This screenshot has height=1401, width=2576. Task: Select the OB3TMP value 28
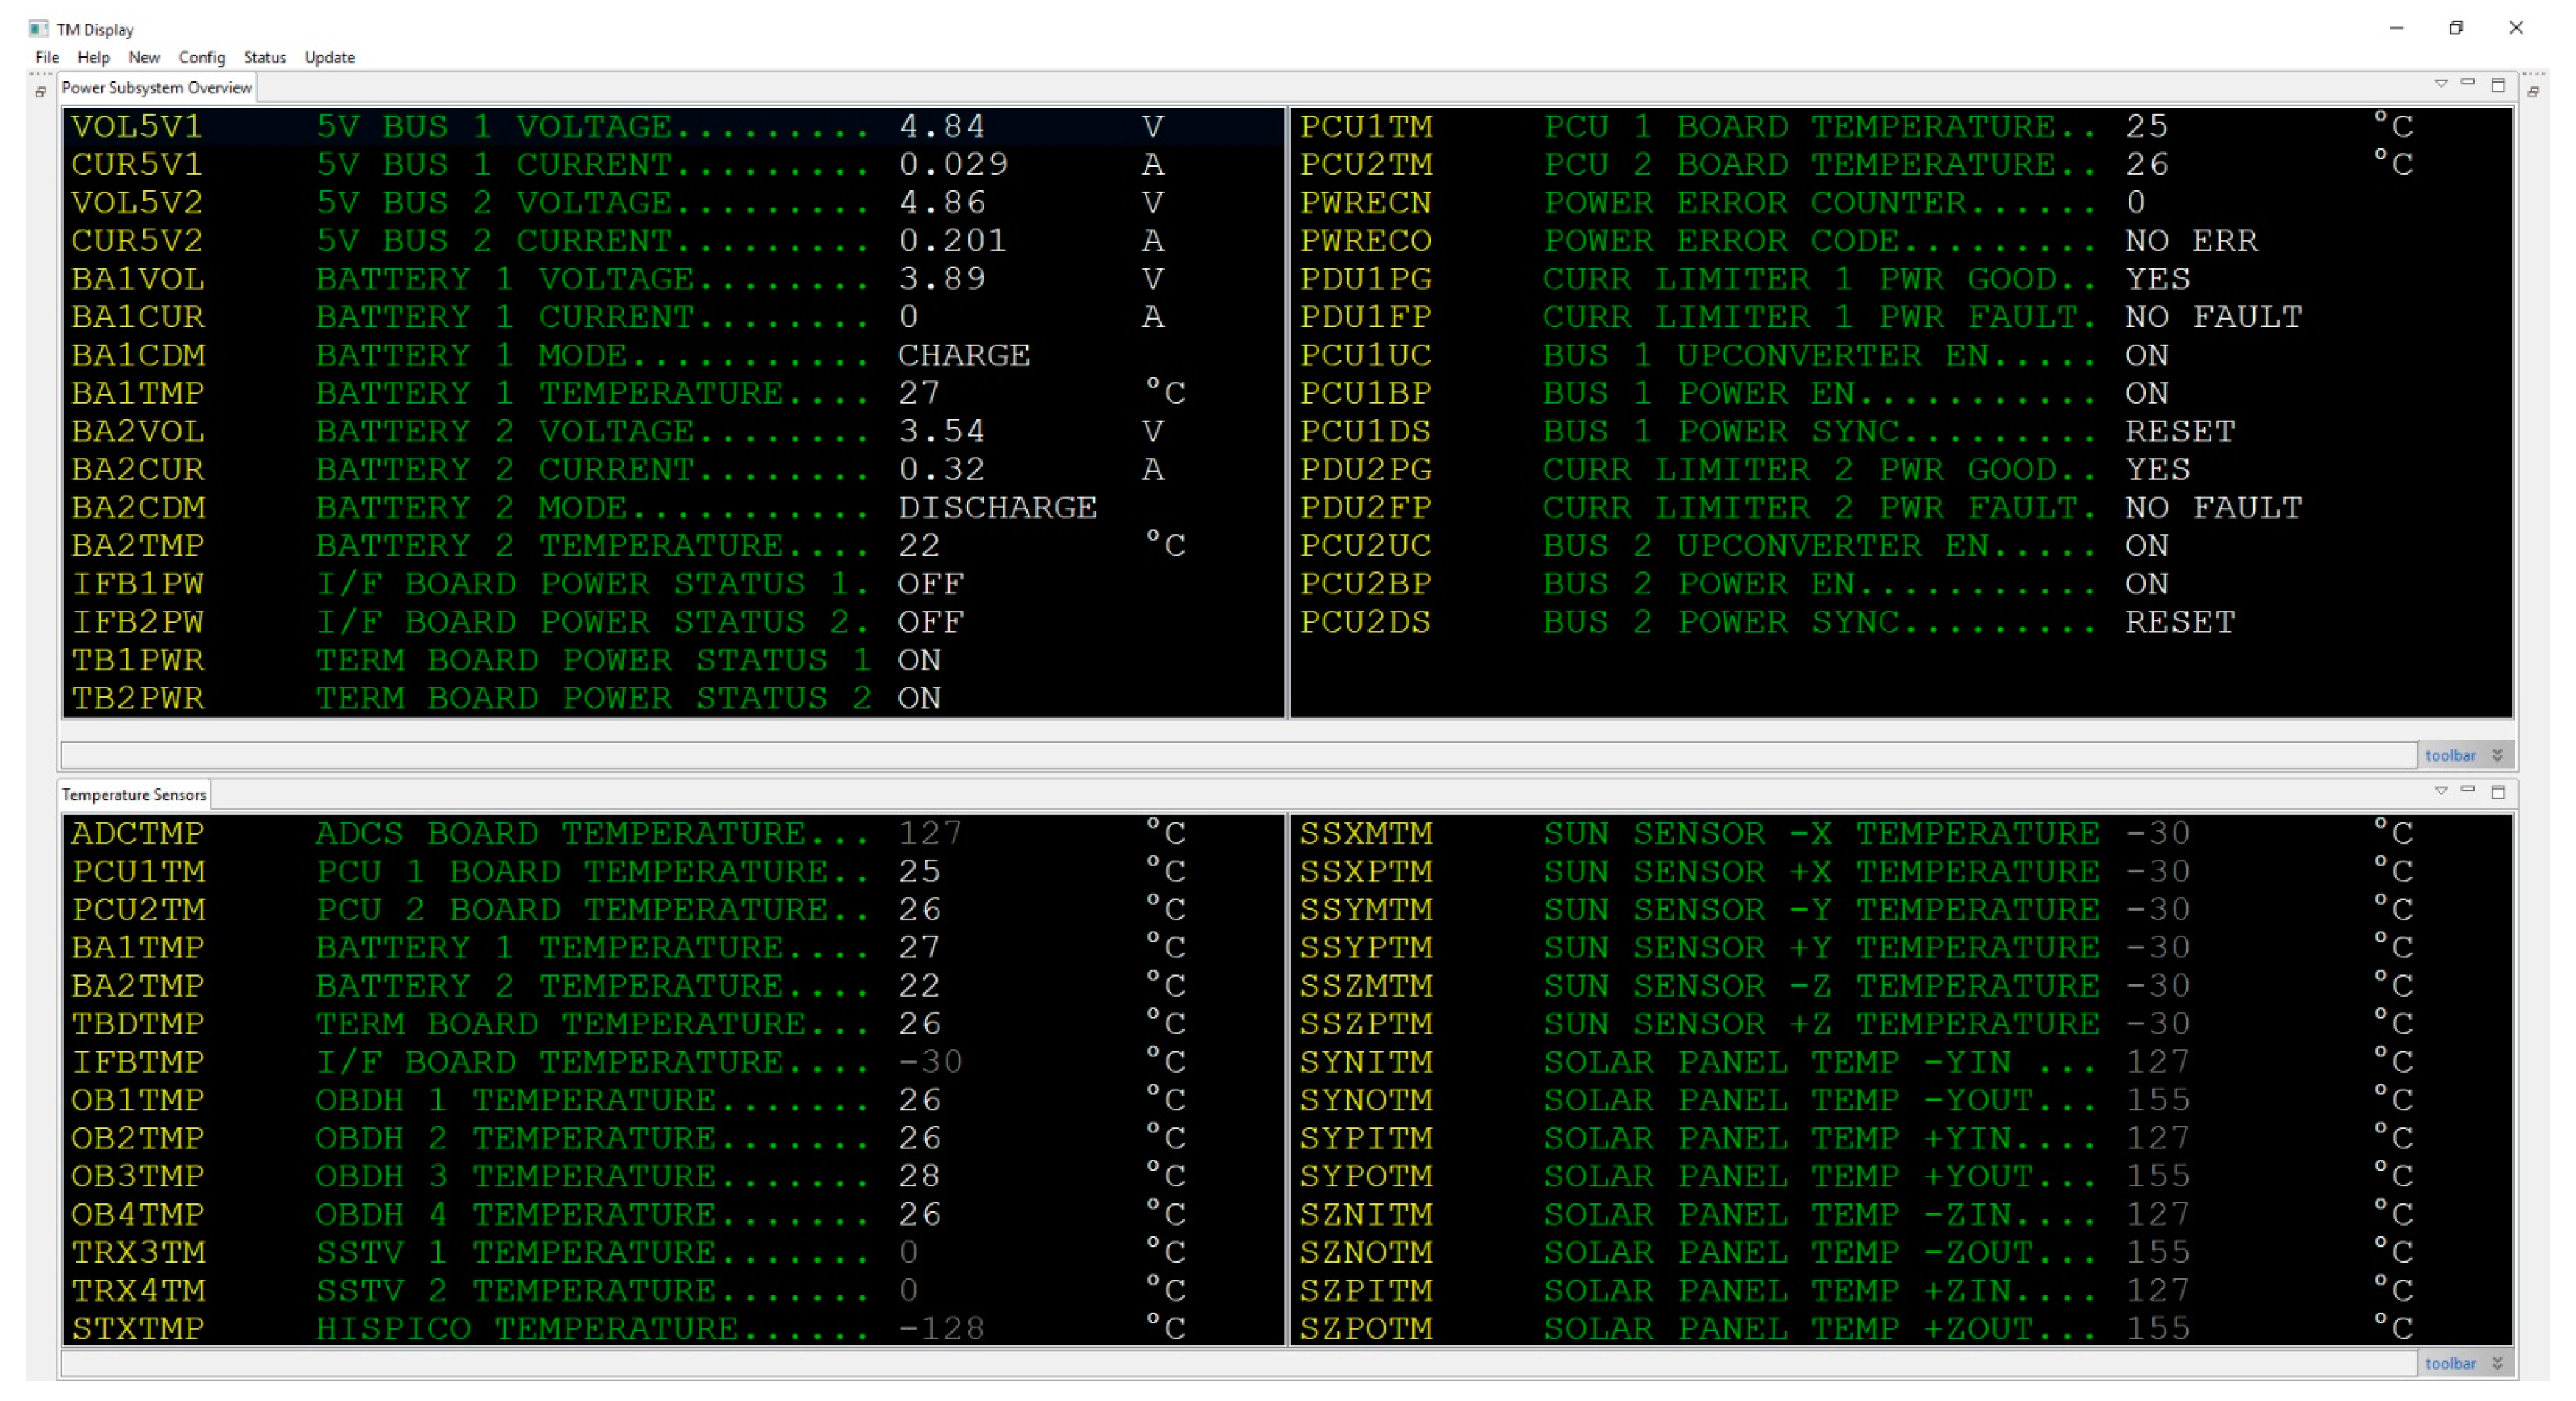(x=919, y=1177)
